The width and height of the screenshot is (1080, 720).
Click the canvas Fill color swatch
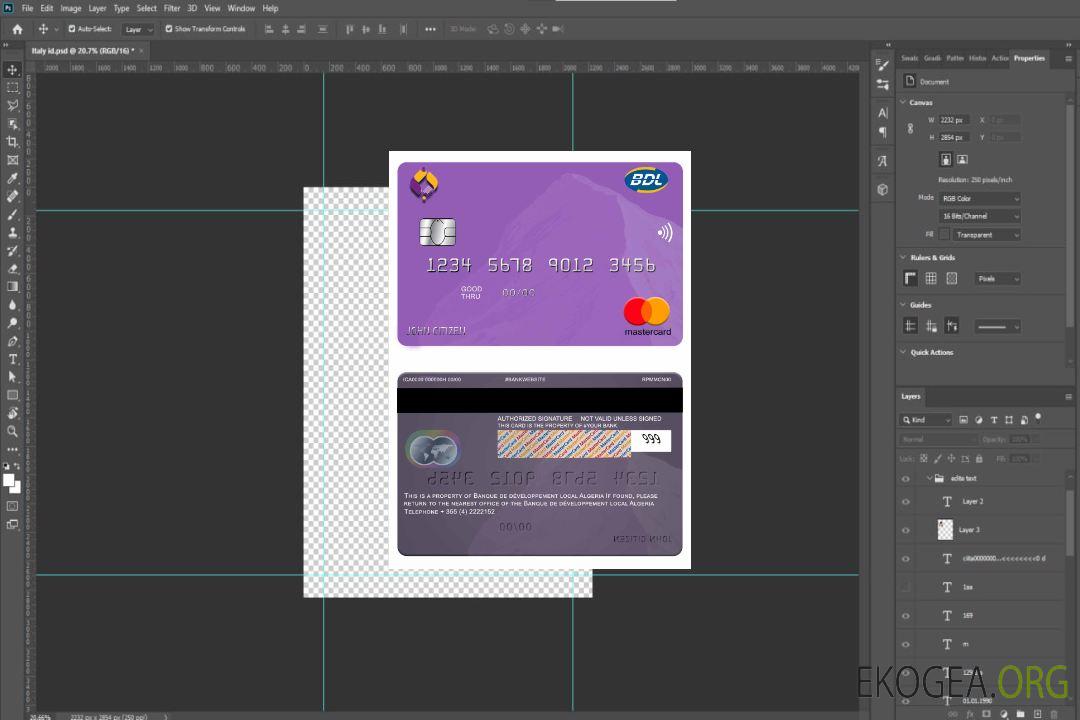944,235
